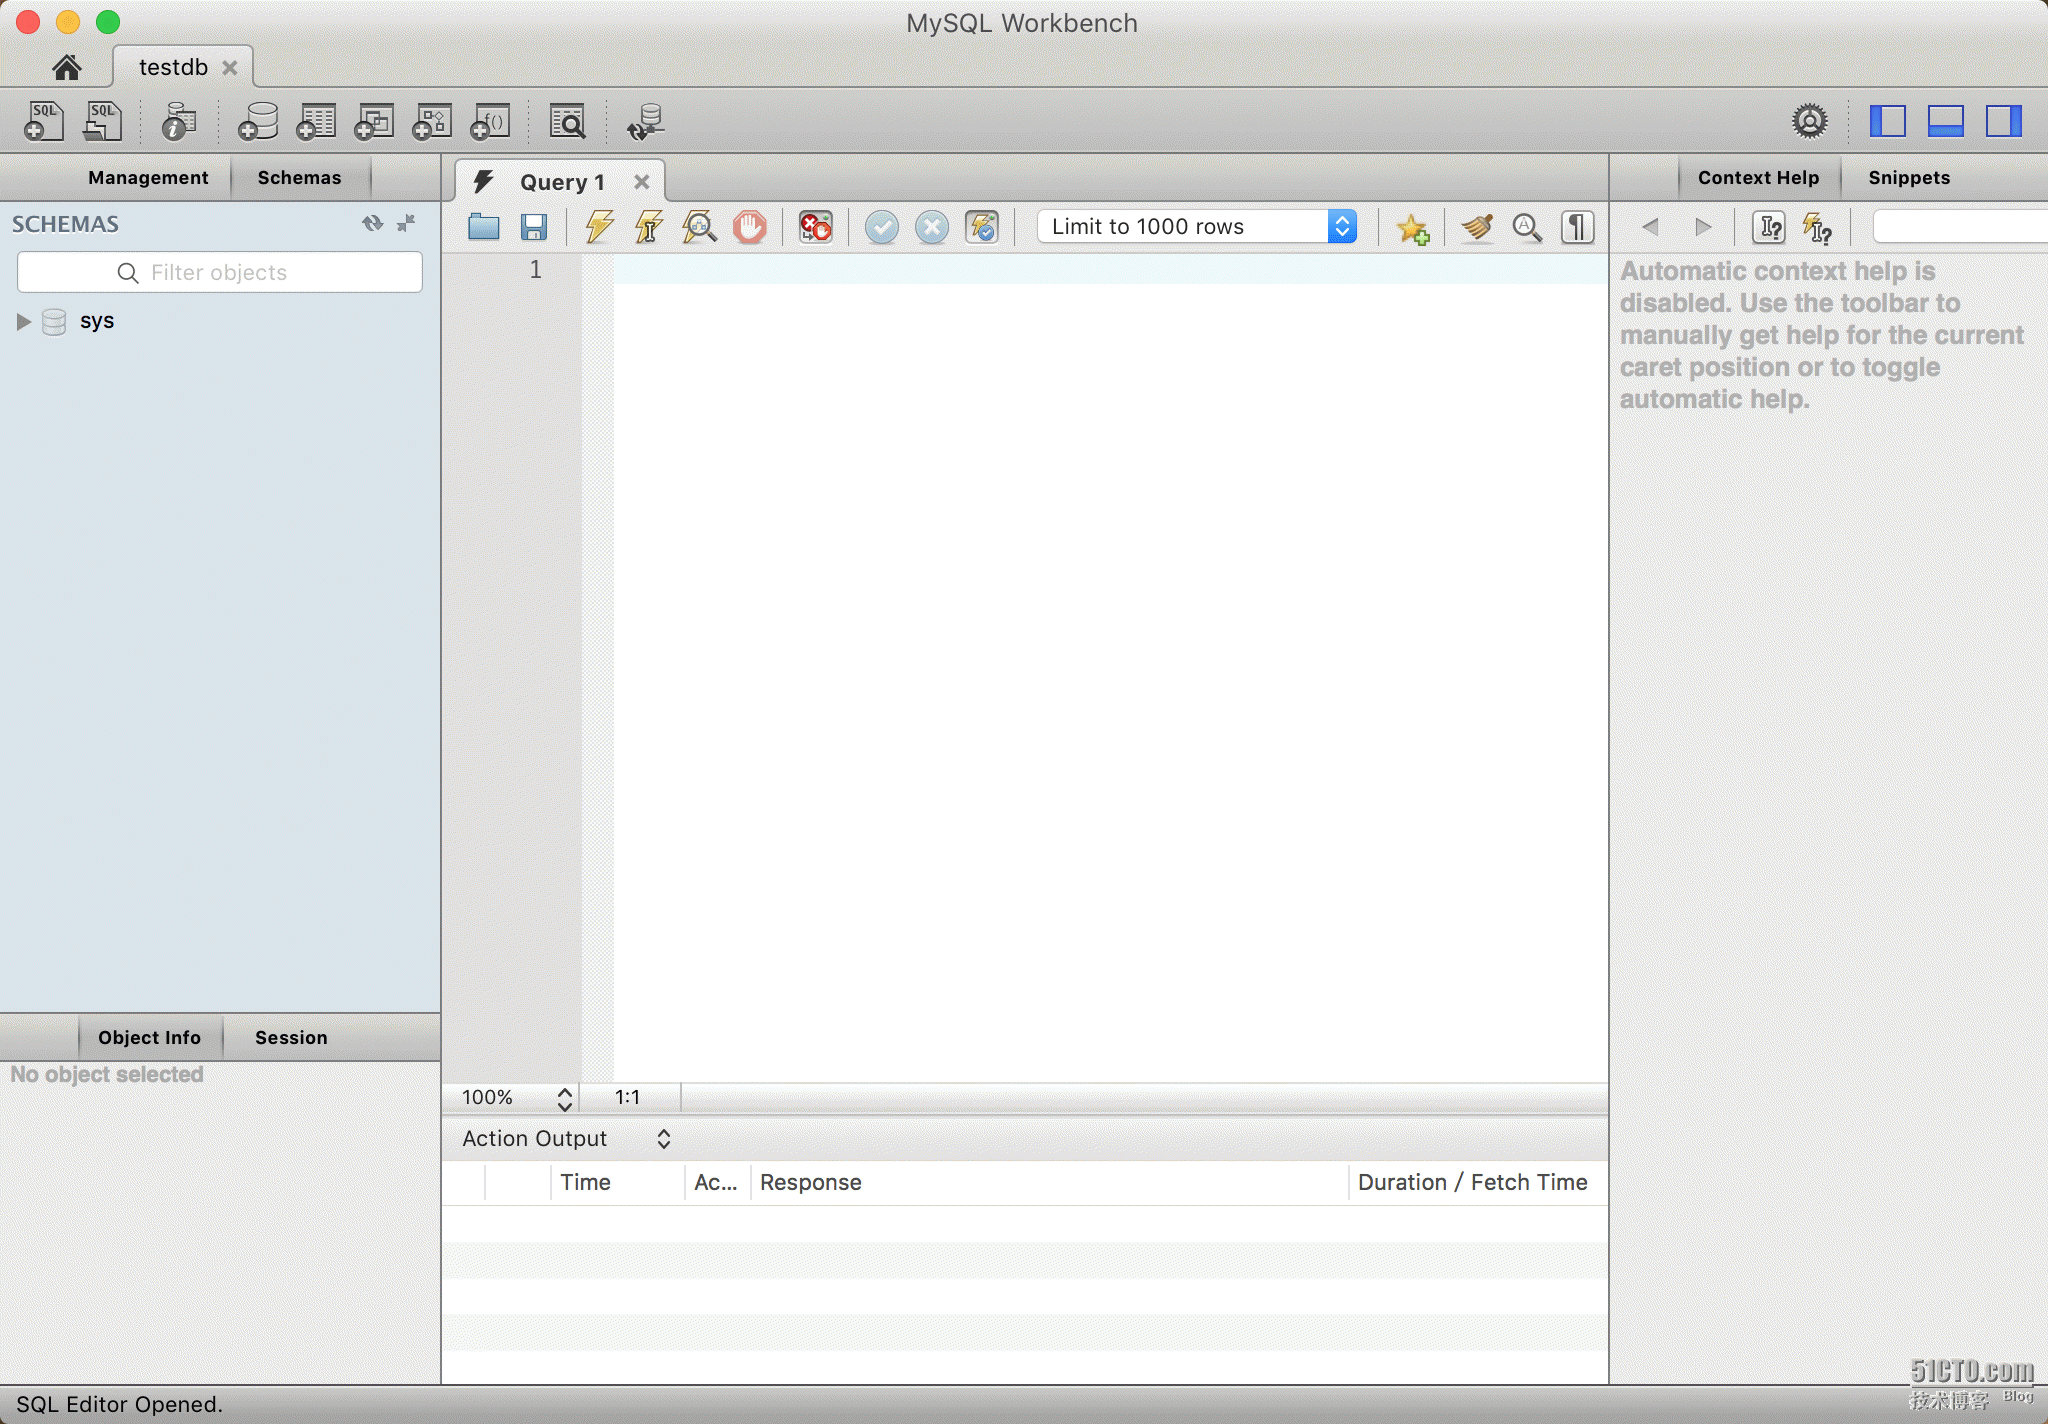Toggle the bottom output panel
Image resolution: width=2048 pixels, height=1424 pixels.
[x=1945, y=121]
